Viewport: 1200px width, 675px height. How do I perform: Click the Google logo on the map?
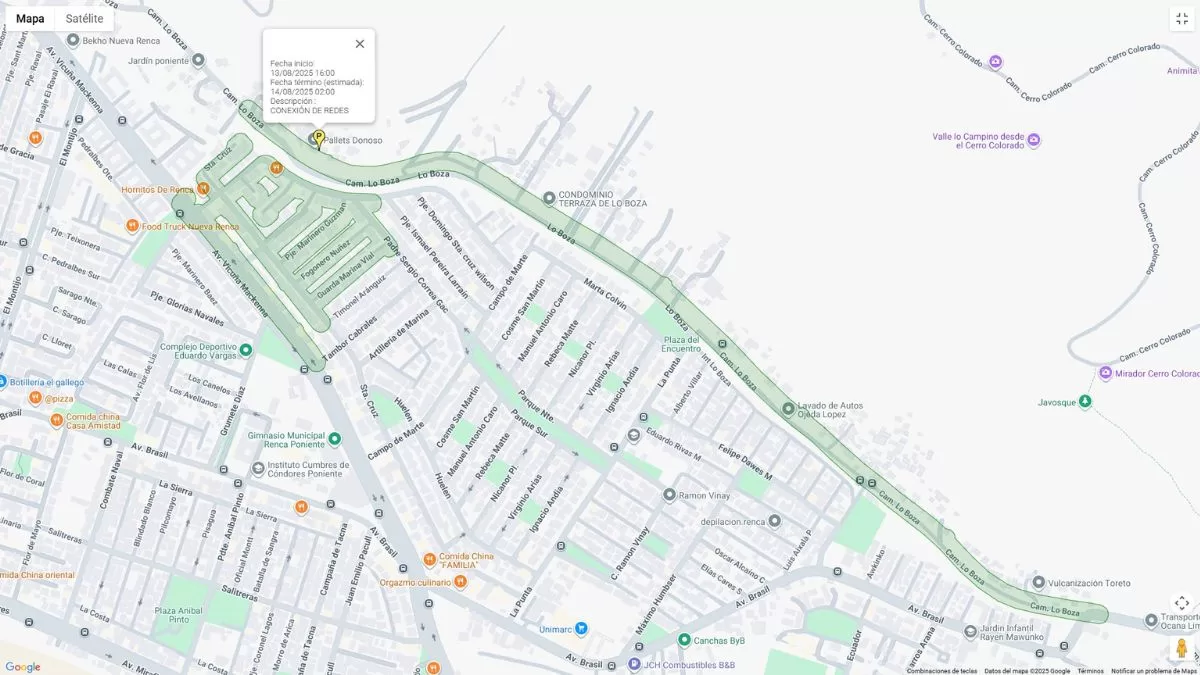pyautogui.click(x=22, y=666)
